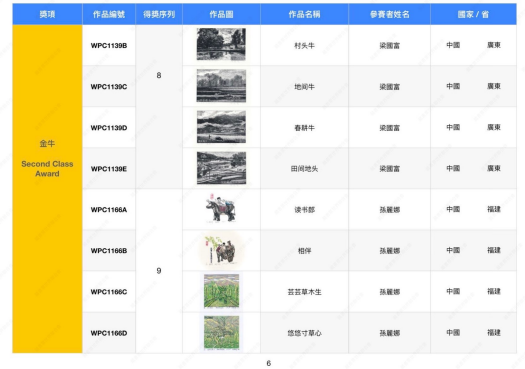
Task: Click 中國 in the 春耕牛 row
Action: (x=453, y=127)
